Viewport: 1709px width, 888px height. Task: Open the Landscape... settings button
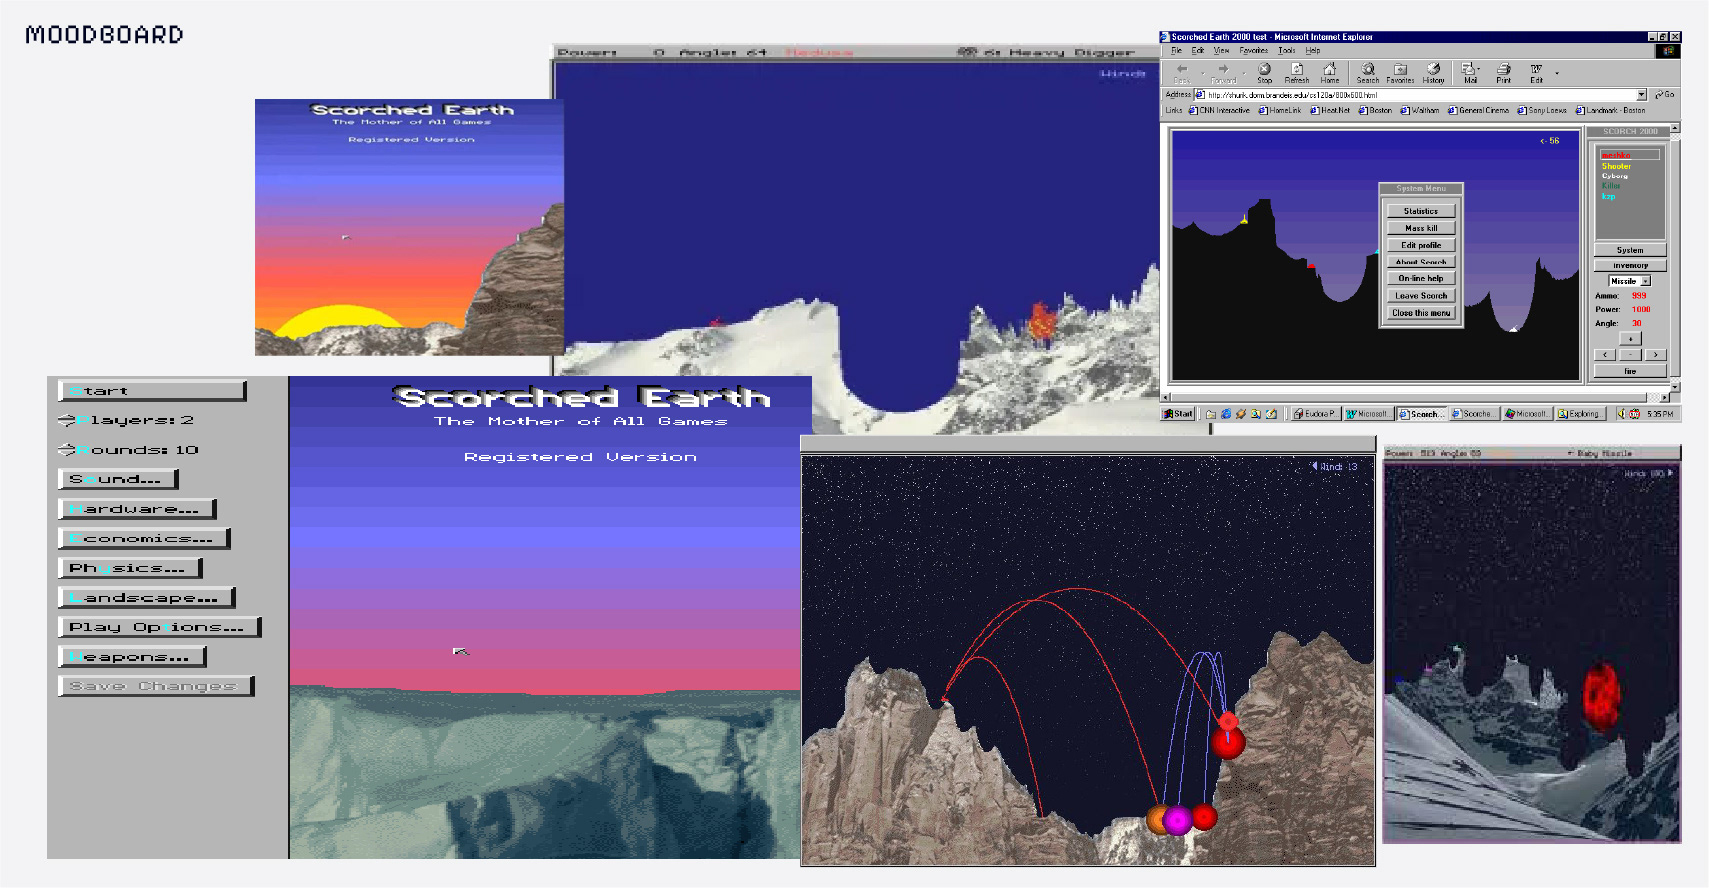(147, 598)
